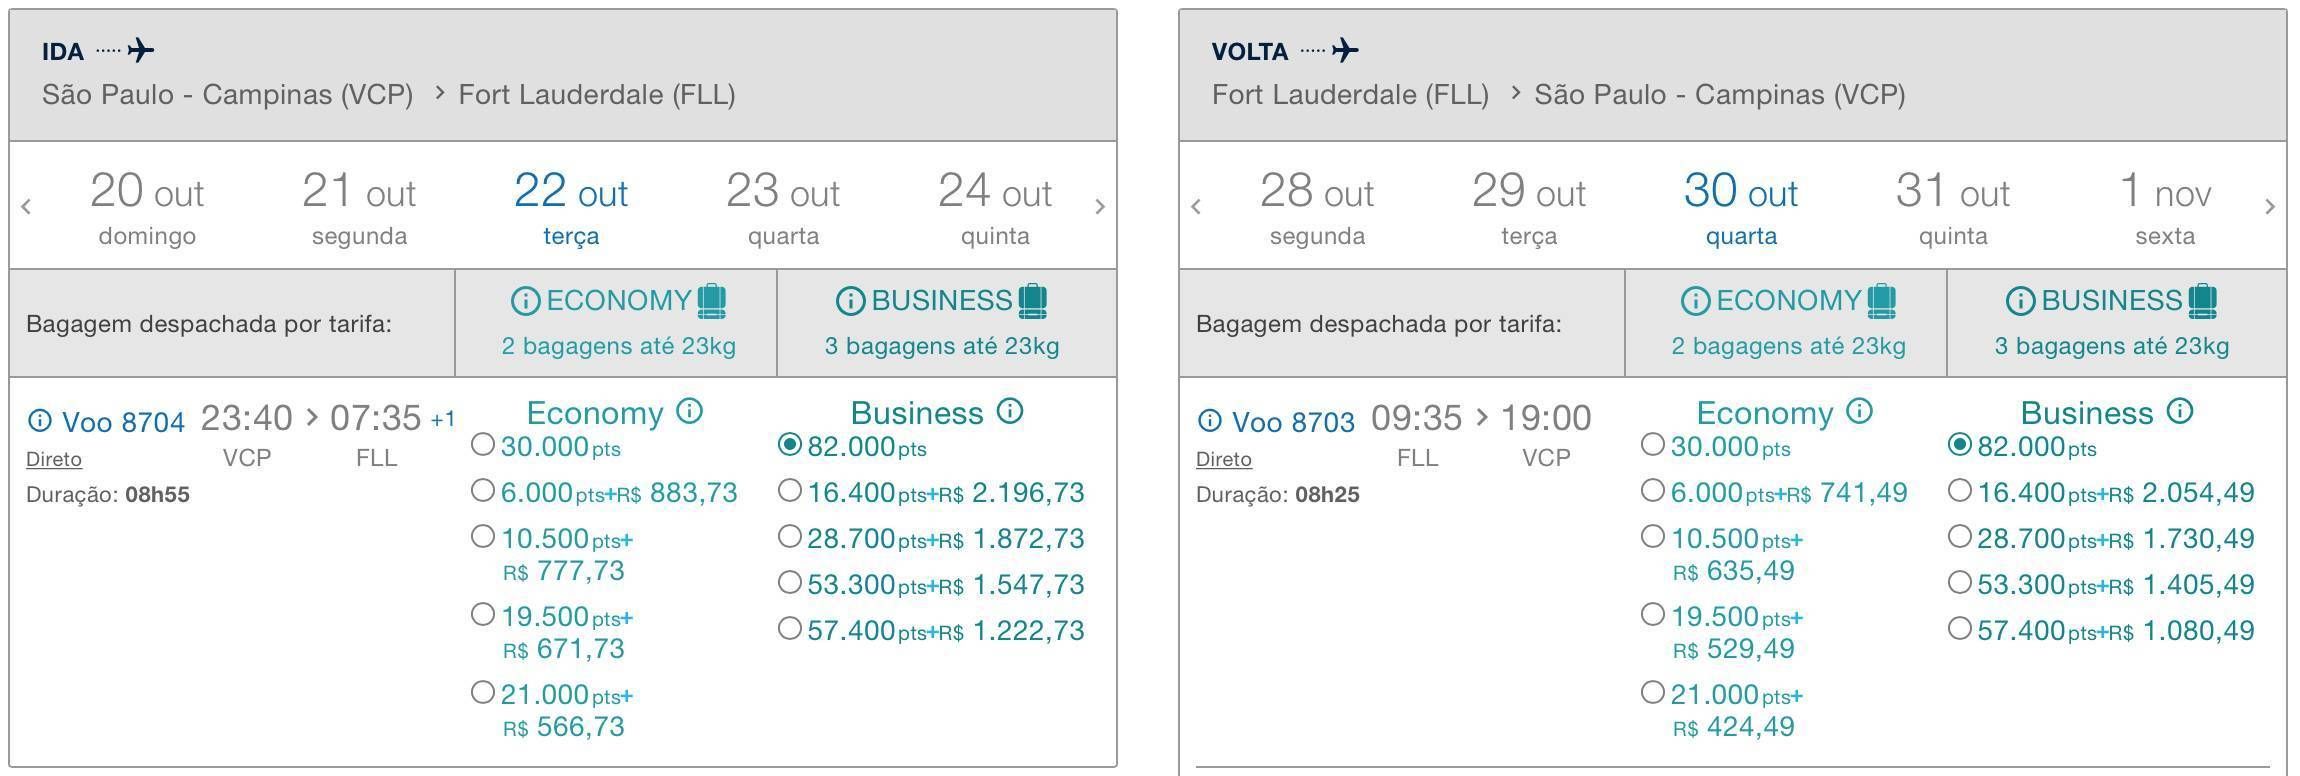
Task: Open Direto link under Voo 8703
Action: pos(1224,459)
